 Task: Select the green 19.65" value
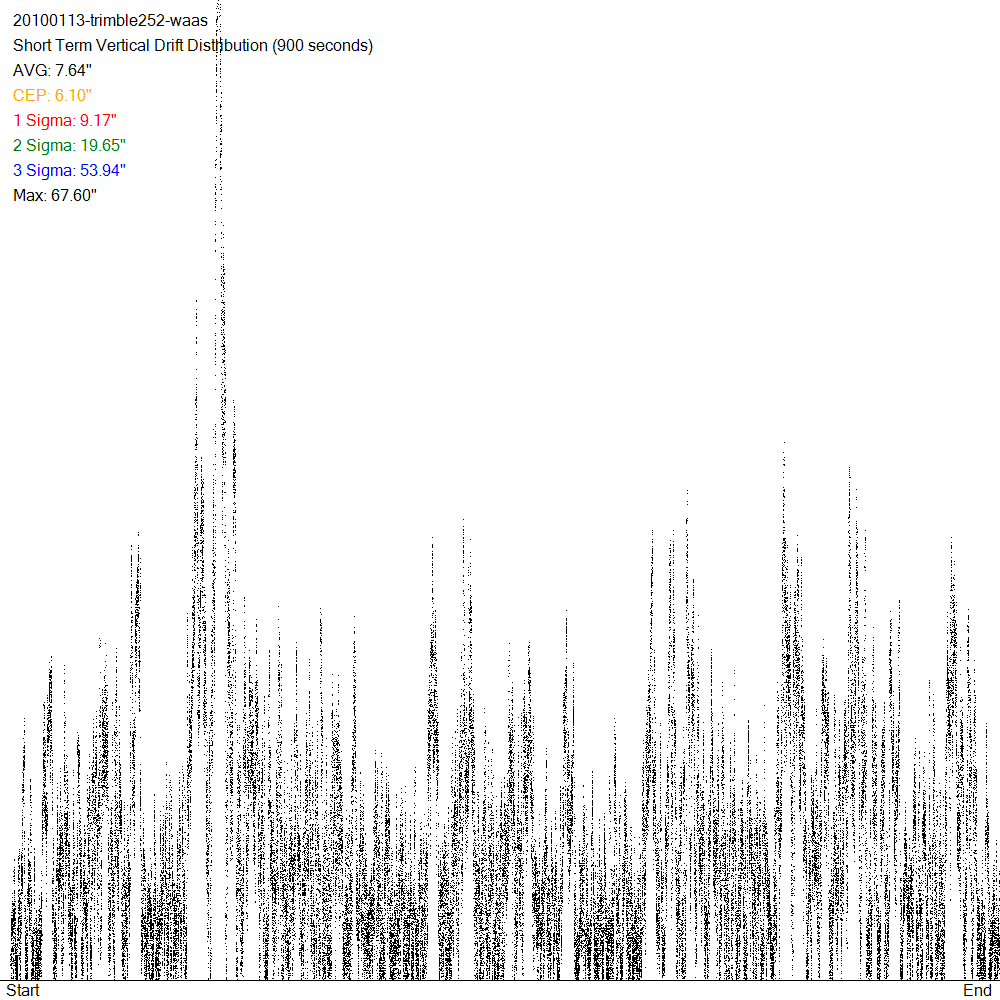[x=104, y=146]
